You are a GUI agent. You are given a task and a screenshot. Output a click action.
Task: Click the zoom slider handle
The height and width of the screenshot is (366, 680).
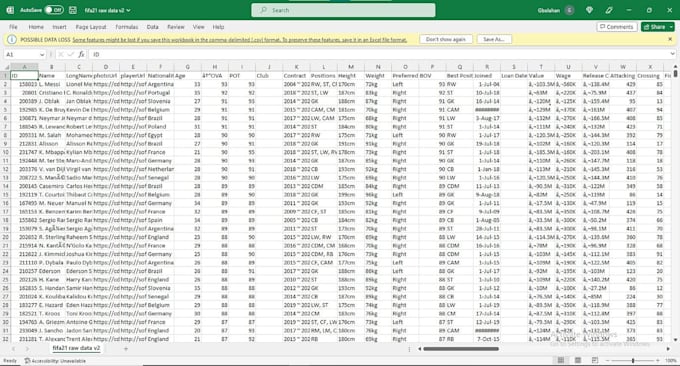[633, 360]
